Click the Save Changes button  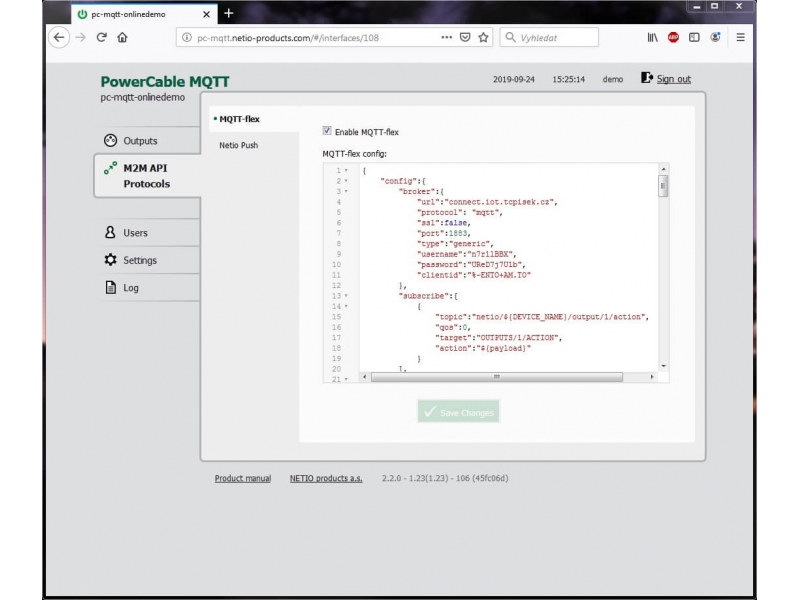point(458,411)
